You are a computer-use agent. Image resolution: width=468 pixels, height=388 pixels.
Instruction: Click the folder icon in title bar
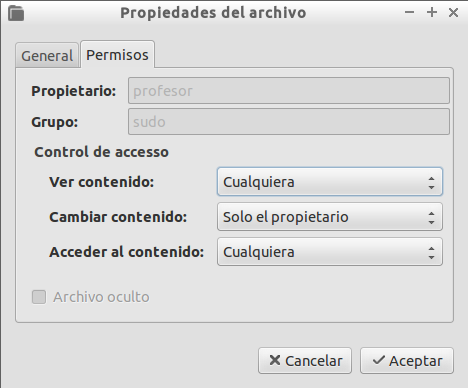[16, 13]
